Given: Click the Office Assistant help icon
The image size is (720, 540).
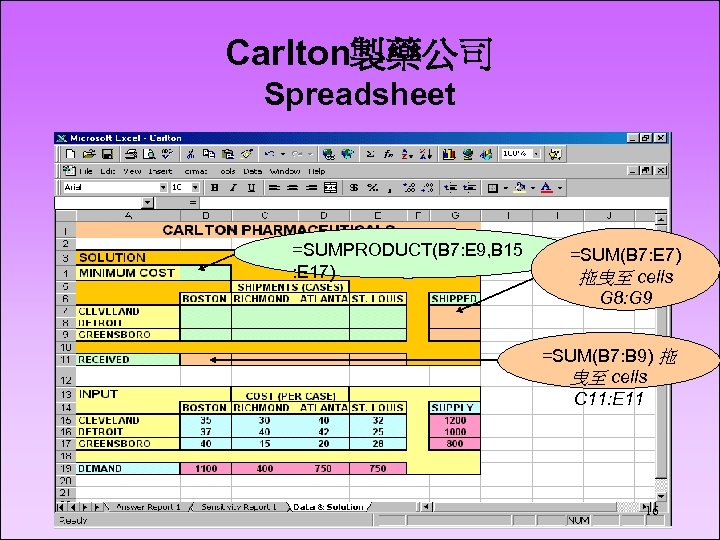Looking at the screenshot, I should (555, 154).
